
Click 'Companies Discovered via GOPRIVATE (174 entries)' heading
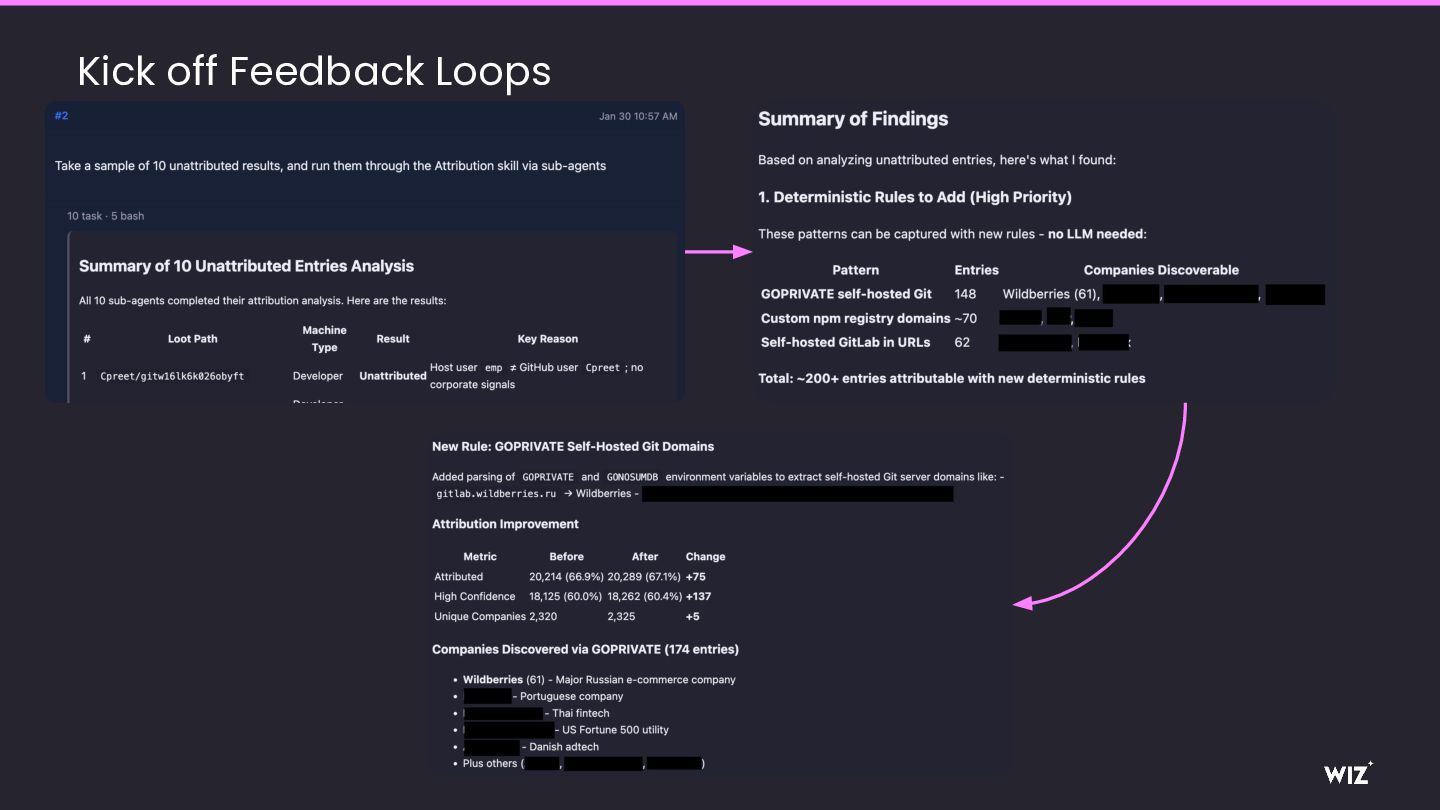point(585,649)
